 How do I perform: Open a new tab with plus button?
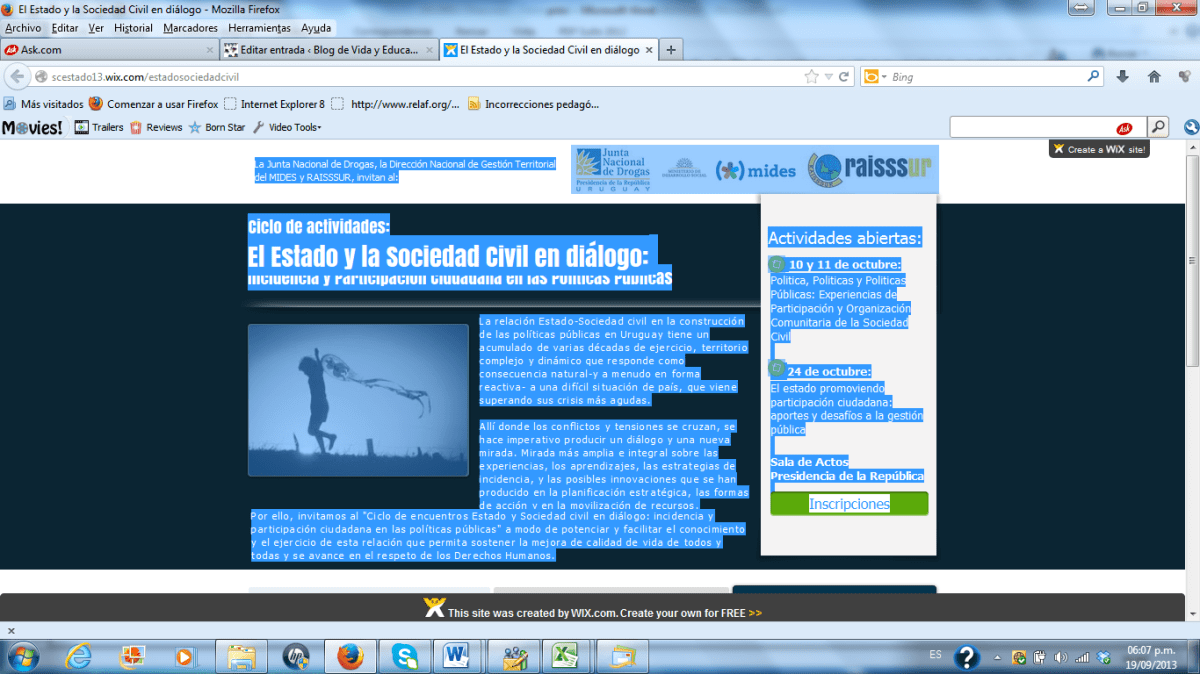tap(671, 50)
